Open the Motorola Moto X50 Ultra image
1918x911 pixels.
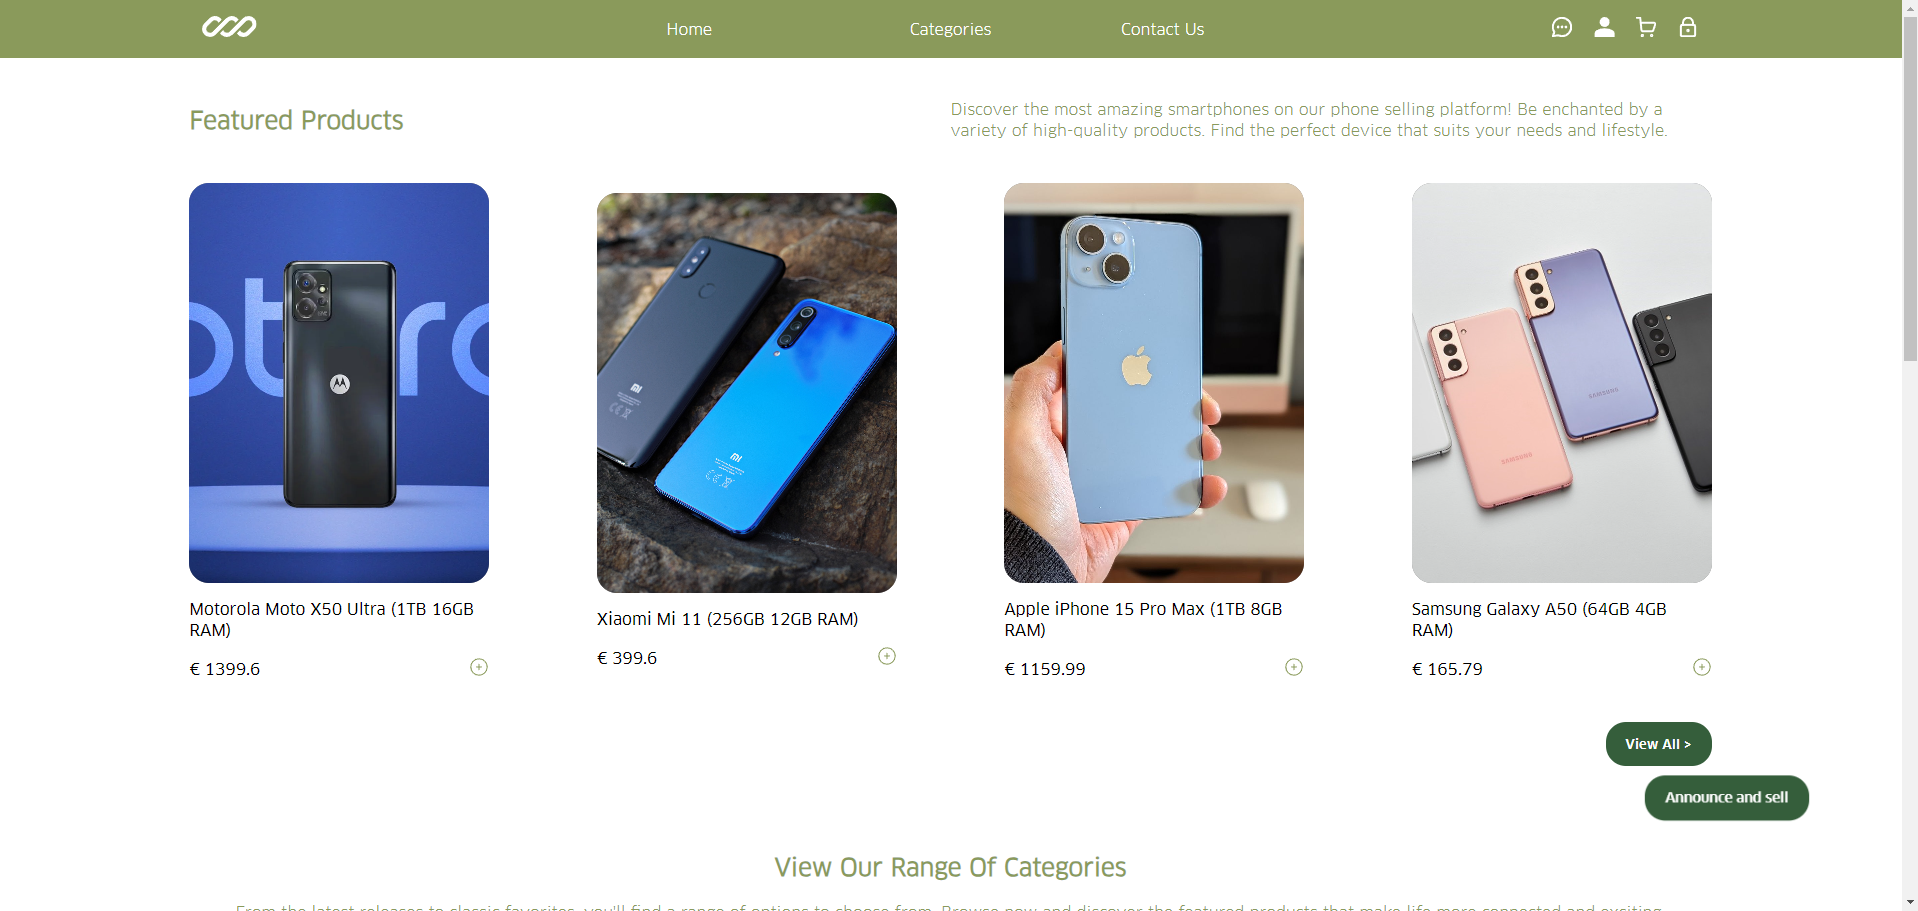(x=339, y=383)
